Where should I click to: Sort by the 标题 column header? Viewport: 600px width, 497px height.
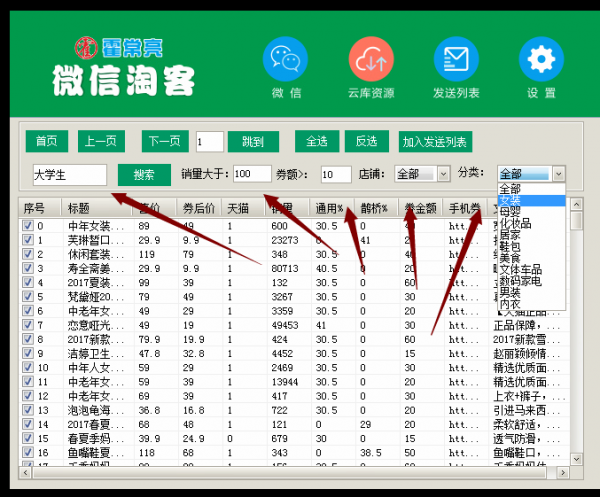click(x=96, y=208)
